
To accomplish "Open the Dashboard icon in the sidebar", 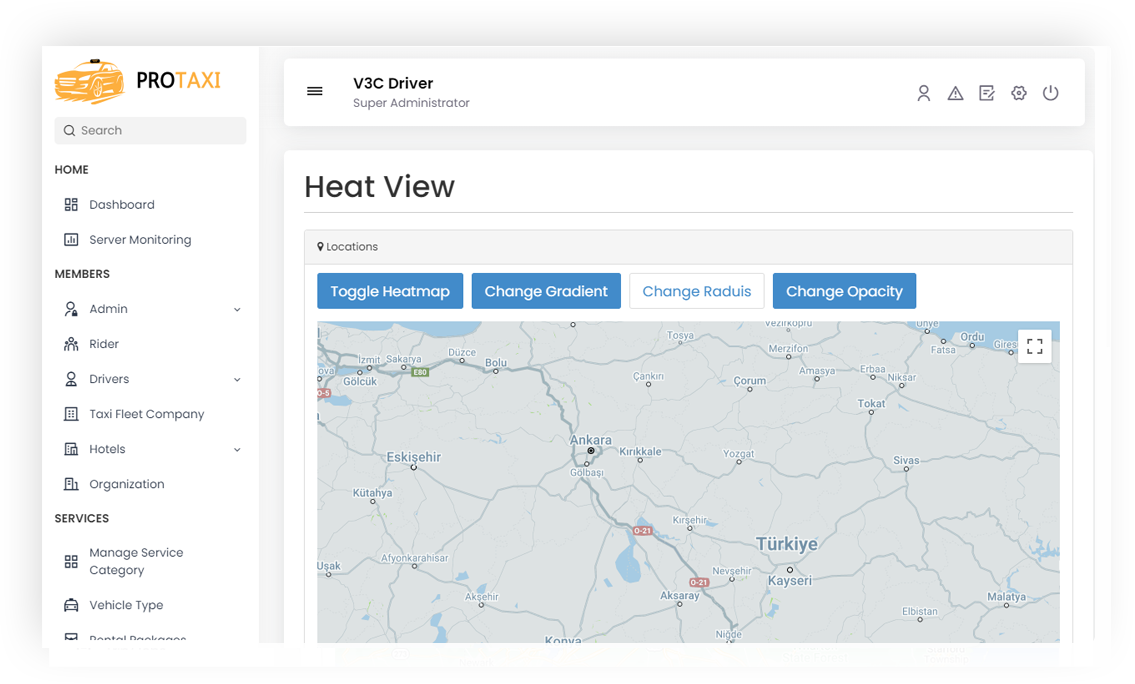I will coord(71,204).
